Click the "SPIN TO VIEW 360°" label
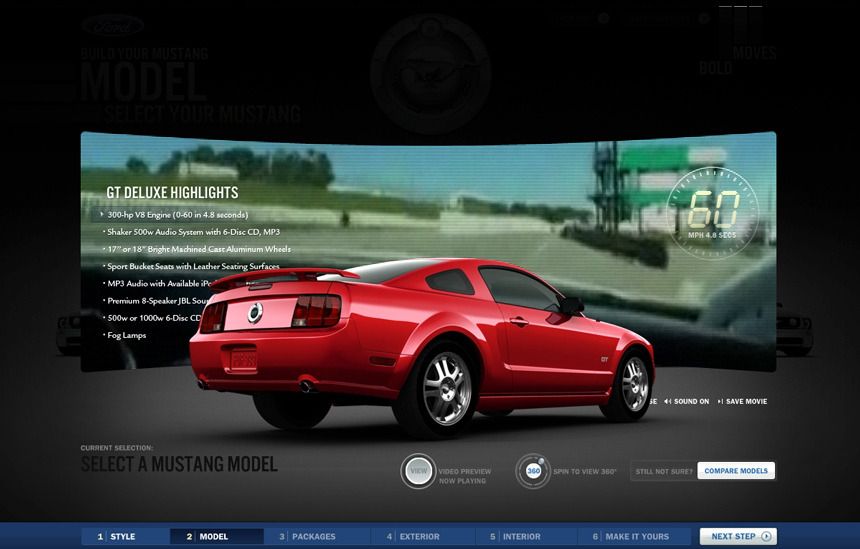 coord(585,471)
